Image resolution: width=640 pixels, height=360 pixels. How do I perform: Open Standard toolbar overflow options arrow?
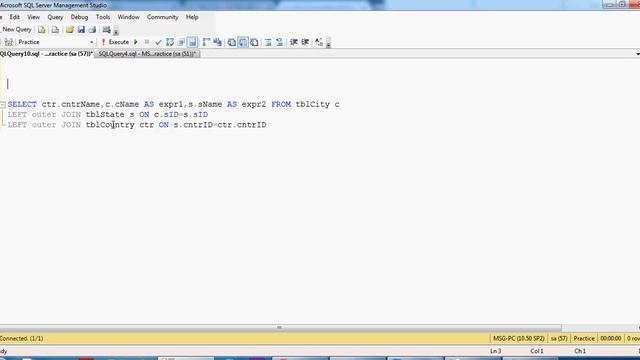116,31
